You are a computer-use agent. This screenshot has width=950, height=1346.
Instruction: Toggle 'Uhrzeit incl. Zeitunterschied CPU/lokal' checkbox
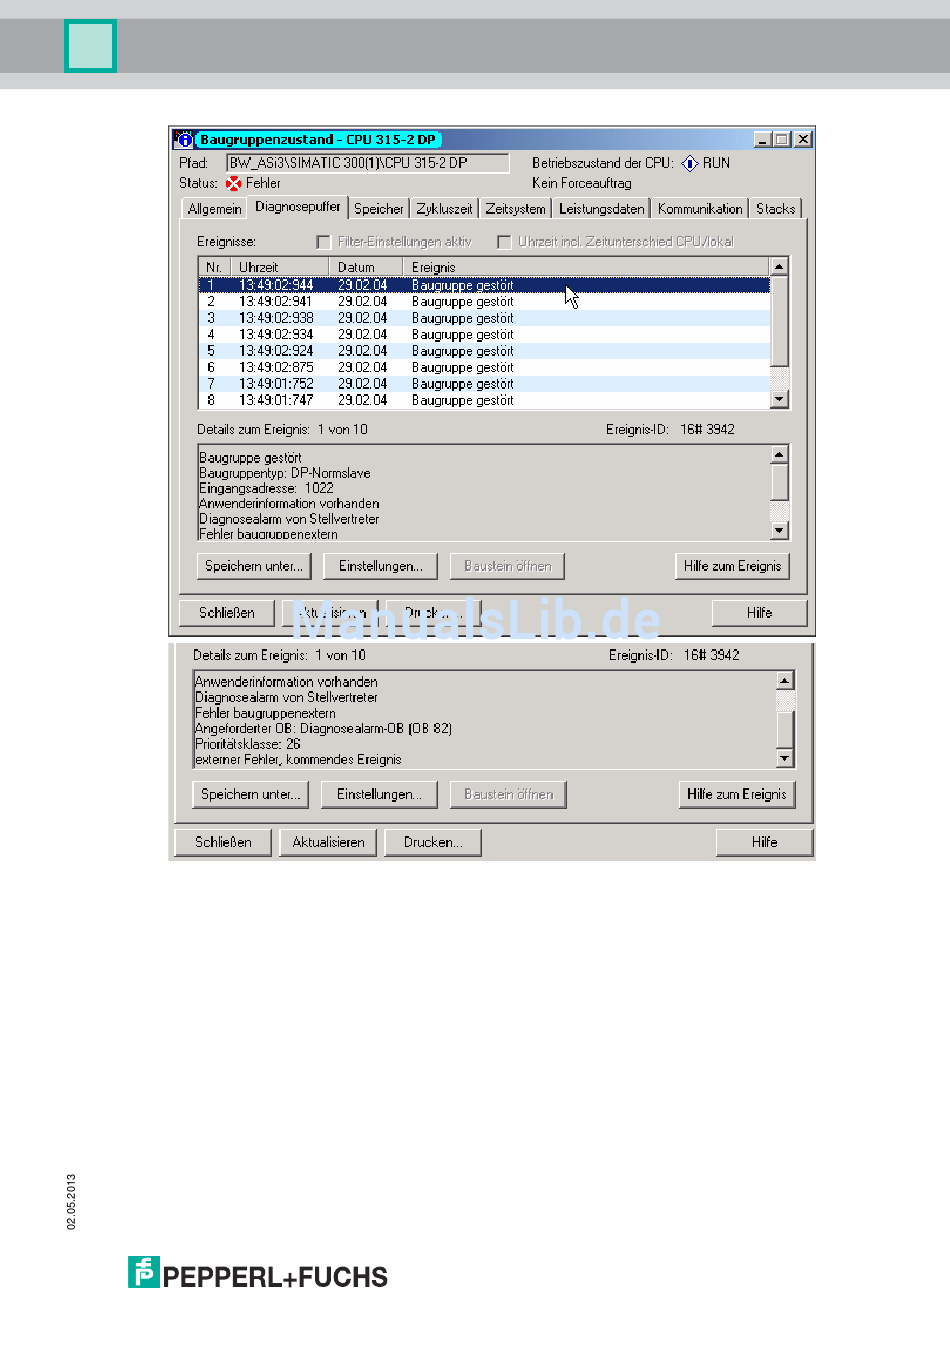tap(504, 242)
